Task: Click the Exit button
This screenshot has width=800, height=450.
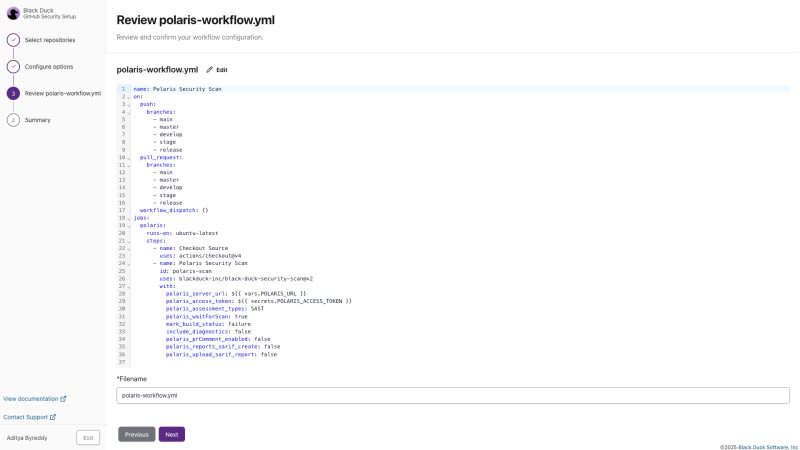Action: [88, 437]
